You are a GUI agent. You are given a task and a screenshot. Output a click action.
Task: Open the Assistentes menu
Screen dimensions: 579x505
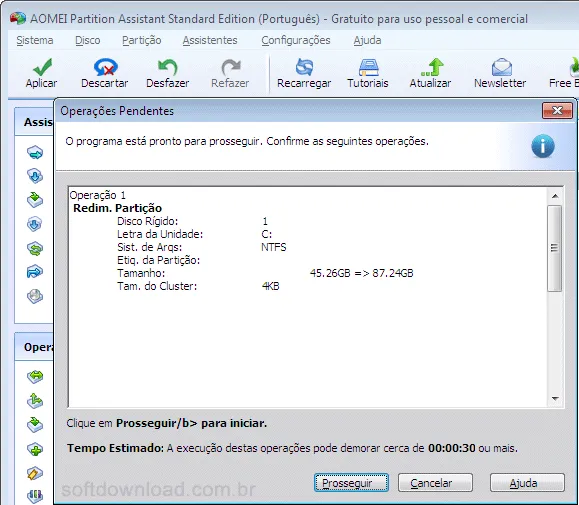tap(210, 40)
